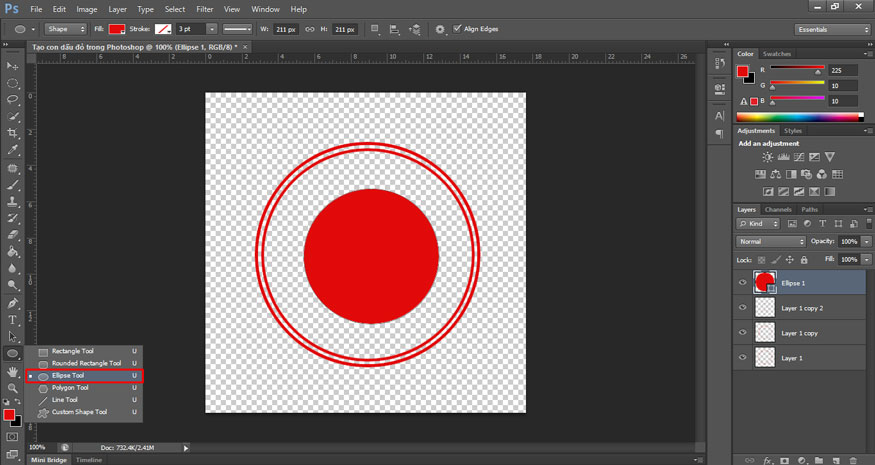Hide the Ellipse 1 layer

(x=743, y=283)
